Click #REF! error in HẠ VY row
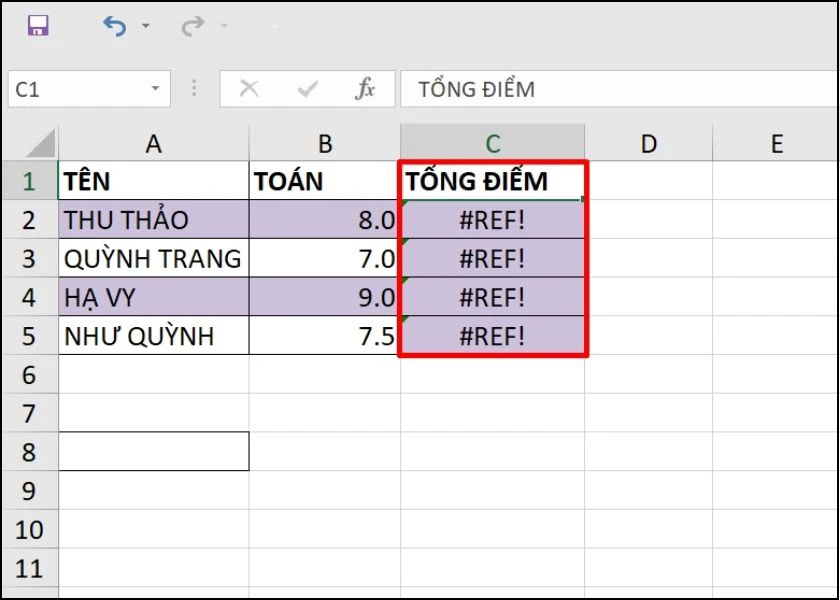 [492, 297]
